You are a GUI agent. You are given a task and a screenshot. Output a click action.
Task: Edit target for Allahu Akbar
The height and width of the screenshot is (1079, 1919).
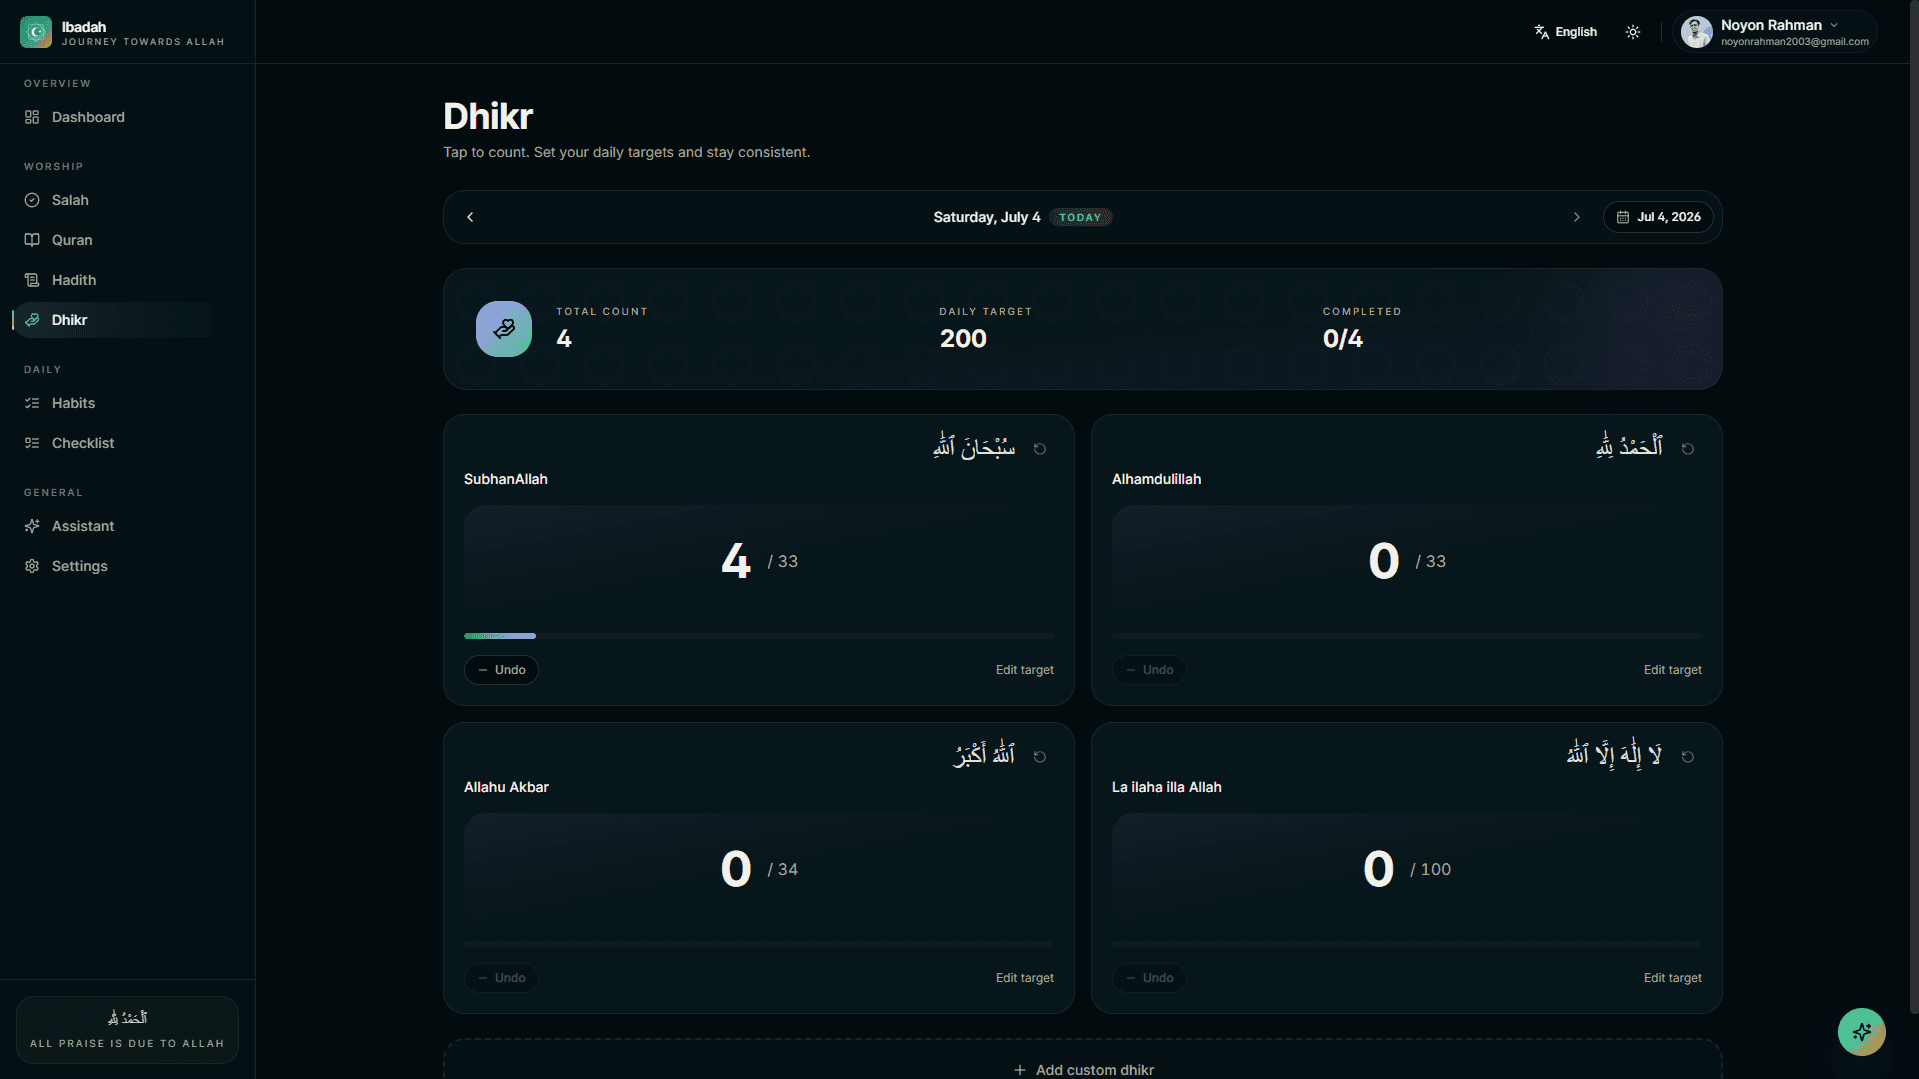[1024, 978]
